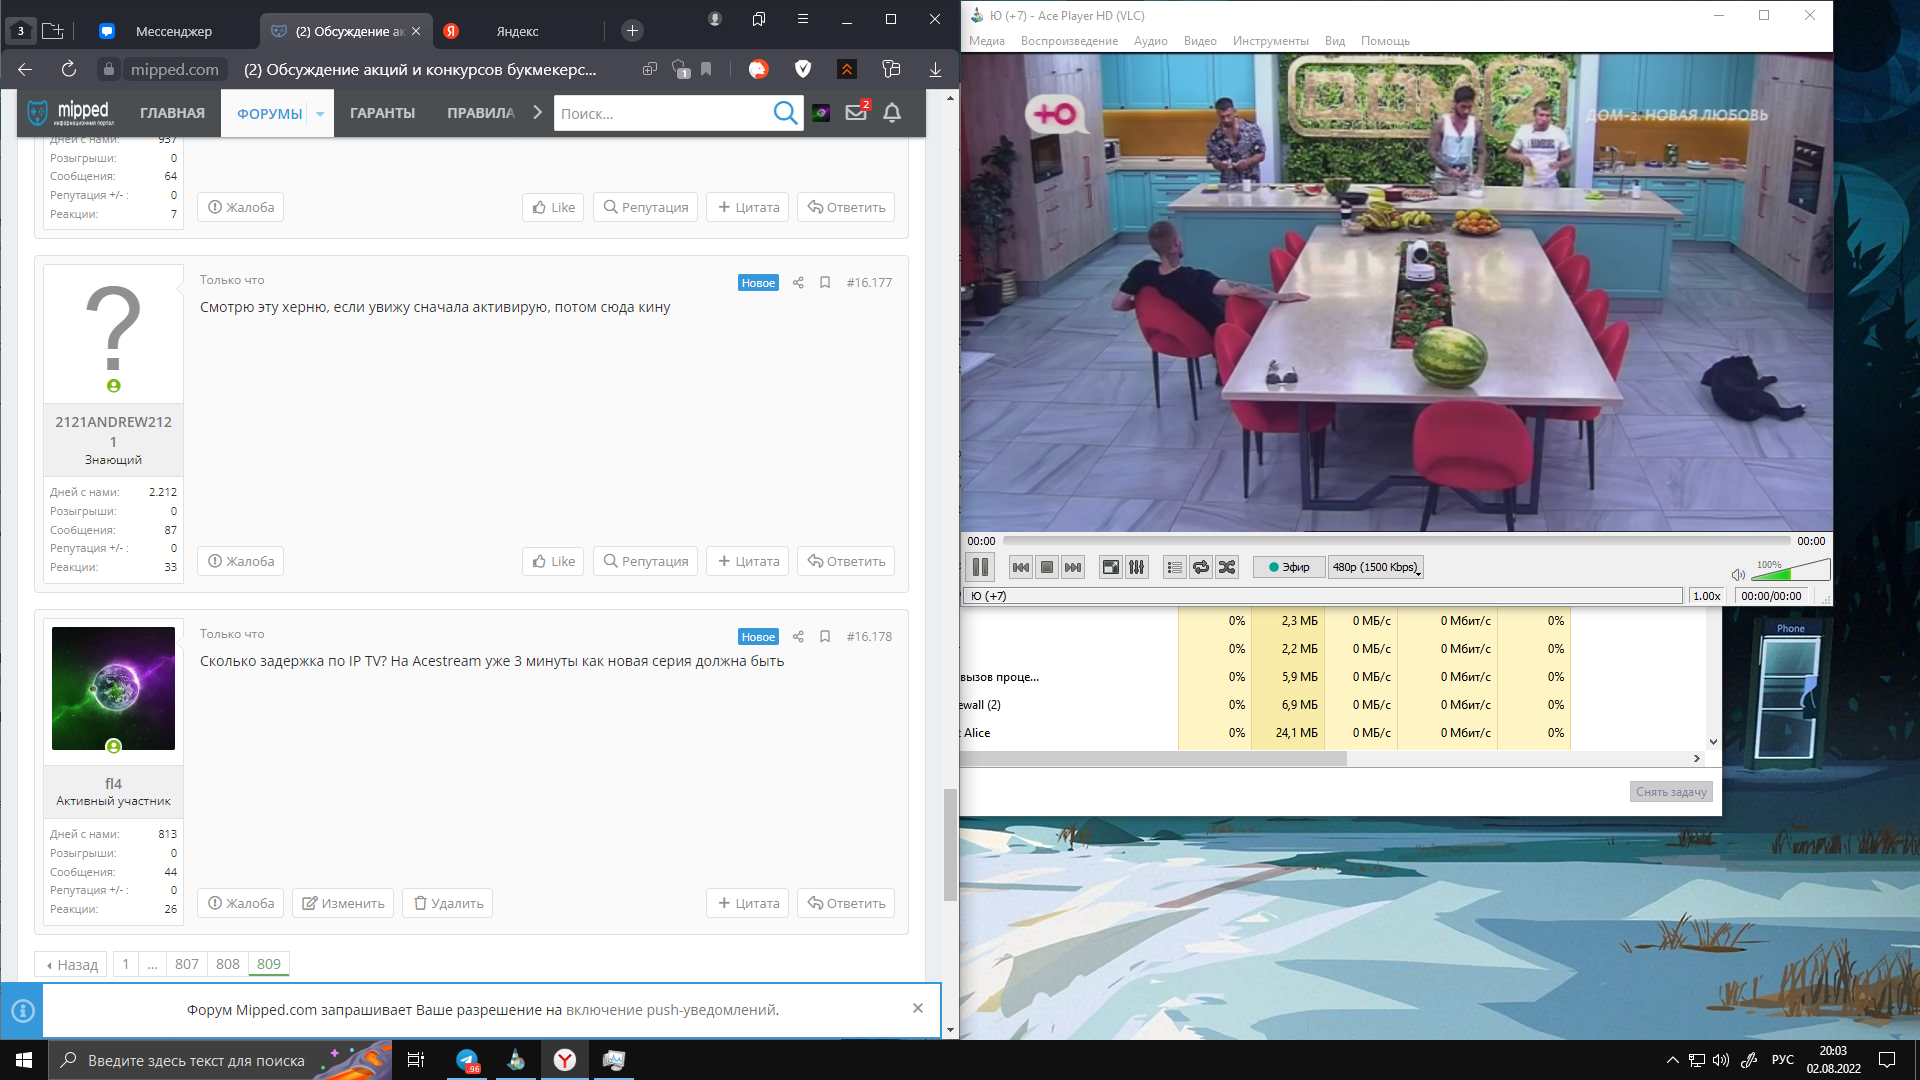Open the ПРАВИЛА page
This screenshot has width=1920, height=1080.
[x=481, y=113]
